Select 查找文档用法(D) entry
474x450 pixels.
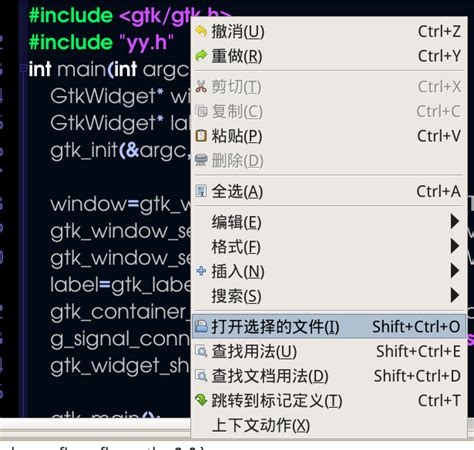tap(329, 376)
